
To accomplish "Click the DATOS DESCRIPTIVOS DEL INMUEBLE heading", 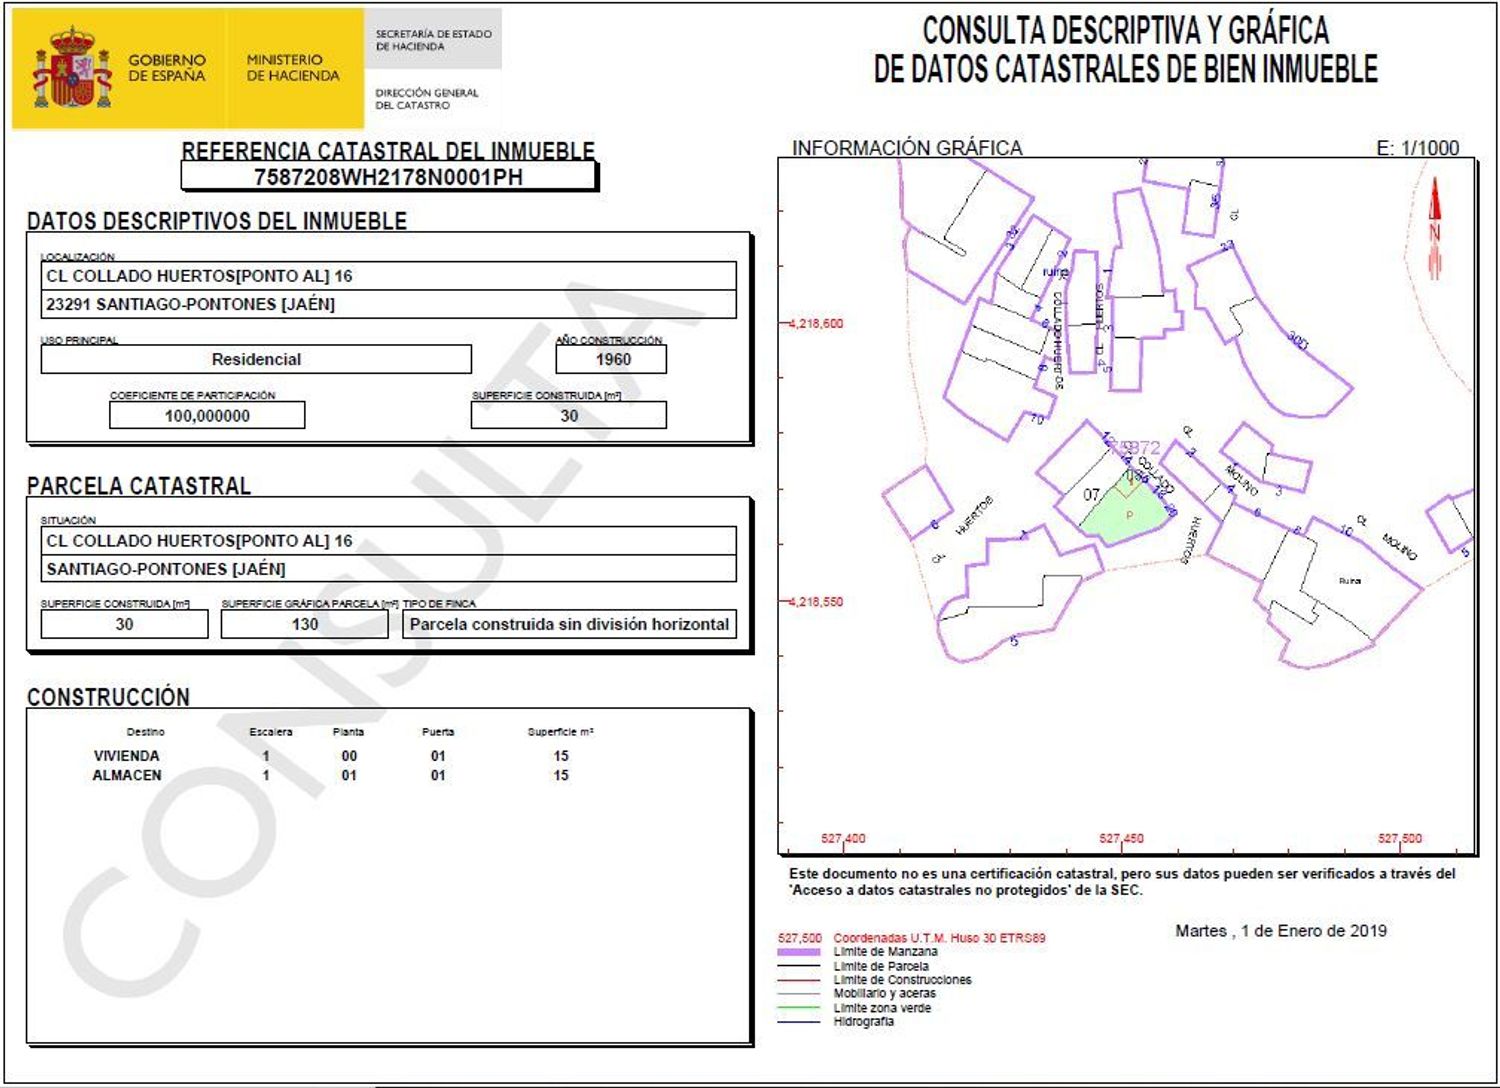I will click(x=217, y=221).
